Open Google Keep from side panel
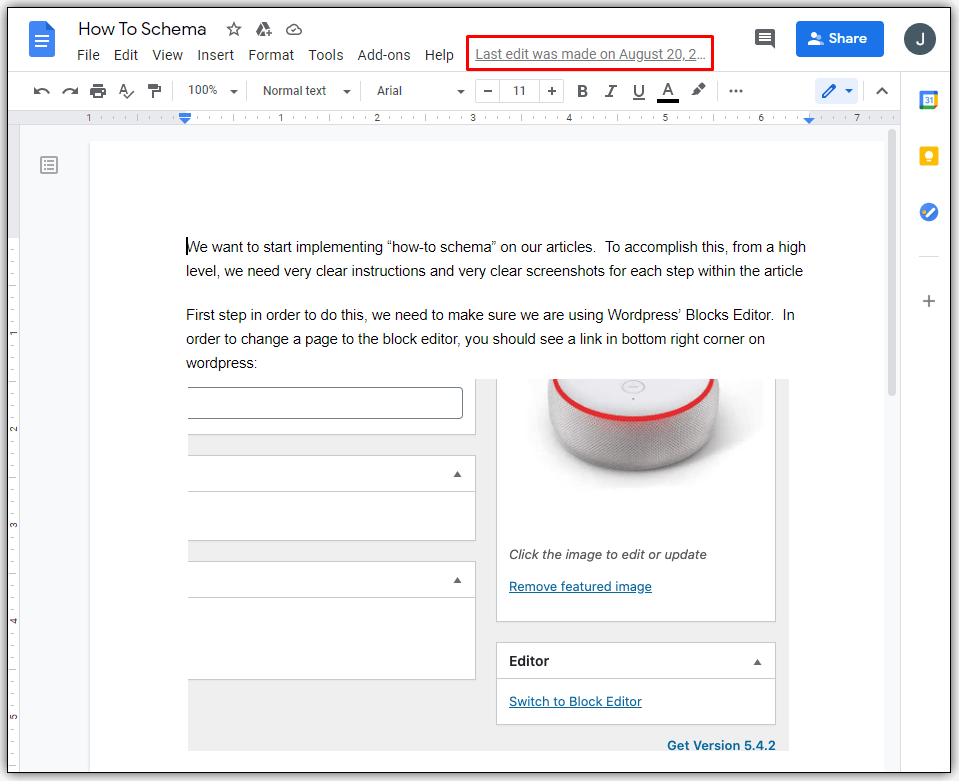Screen dimensions: 959x781 click(929, 156)
